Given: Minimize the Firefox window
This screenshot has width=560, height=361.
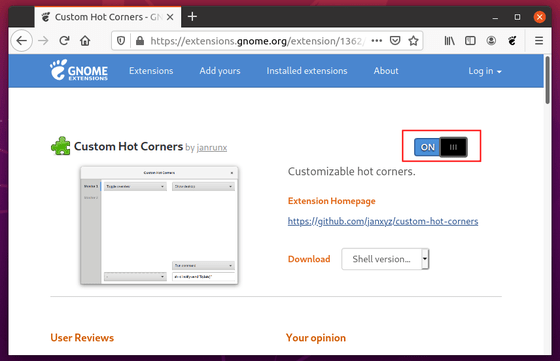Looking at the screenshot, I should coord(495,17).
